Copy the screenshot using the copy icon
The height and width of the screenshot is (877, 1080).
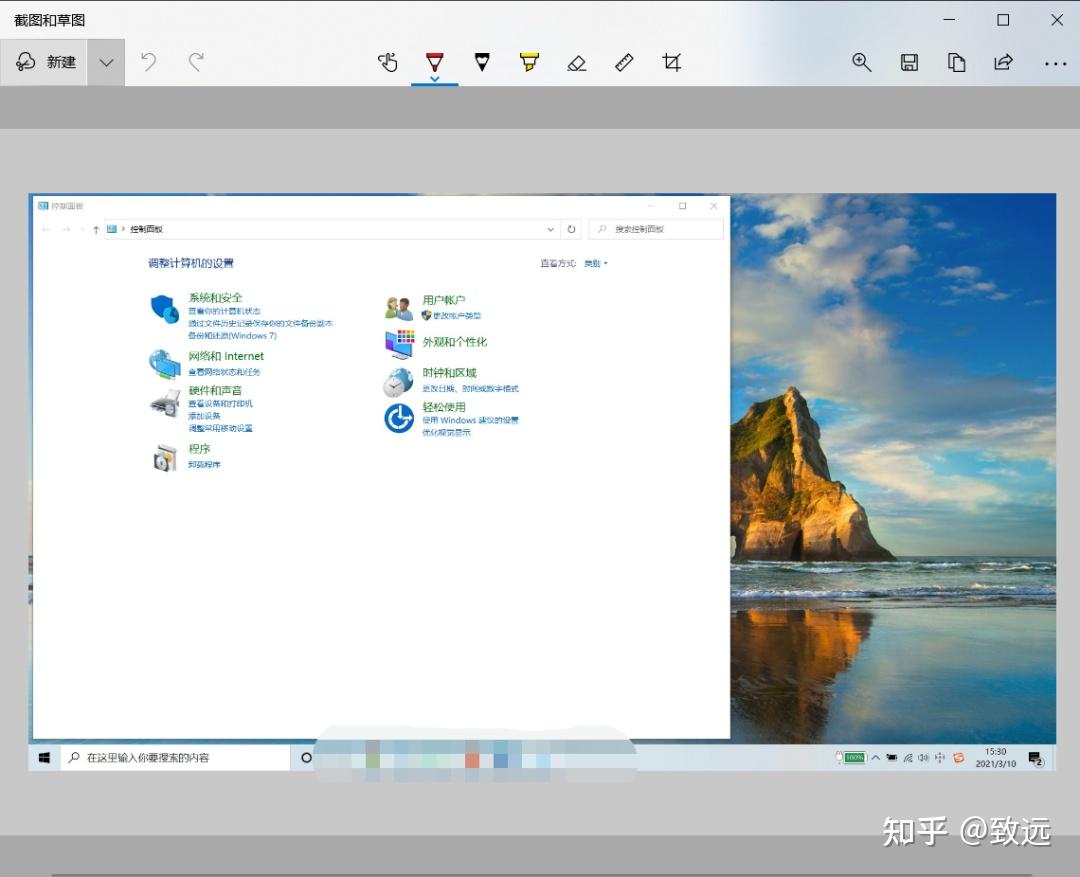[x=956, y=62]
